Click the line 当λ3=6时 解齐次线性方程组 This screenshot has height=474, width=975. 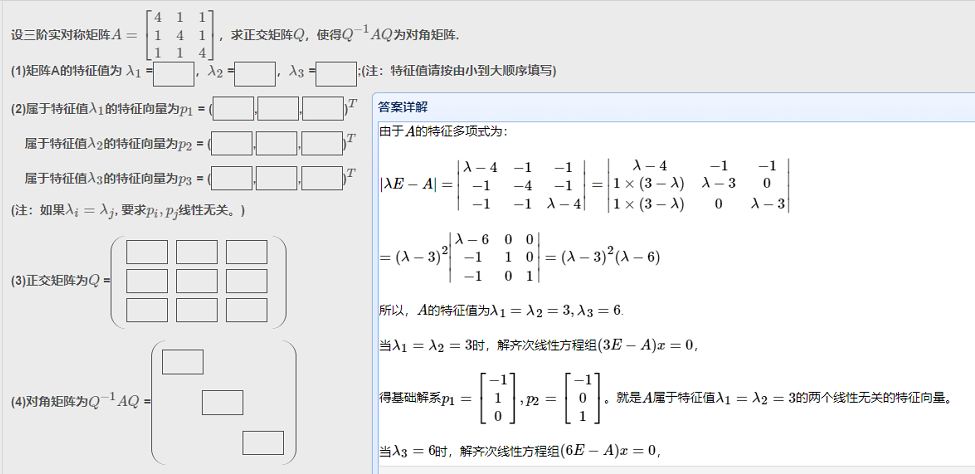pyautogui.click(x=519, y=452)
